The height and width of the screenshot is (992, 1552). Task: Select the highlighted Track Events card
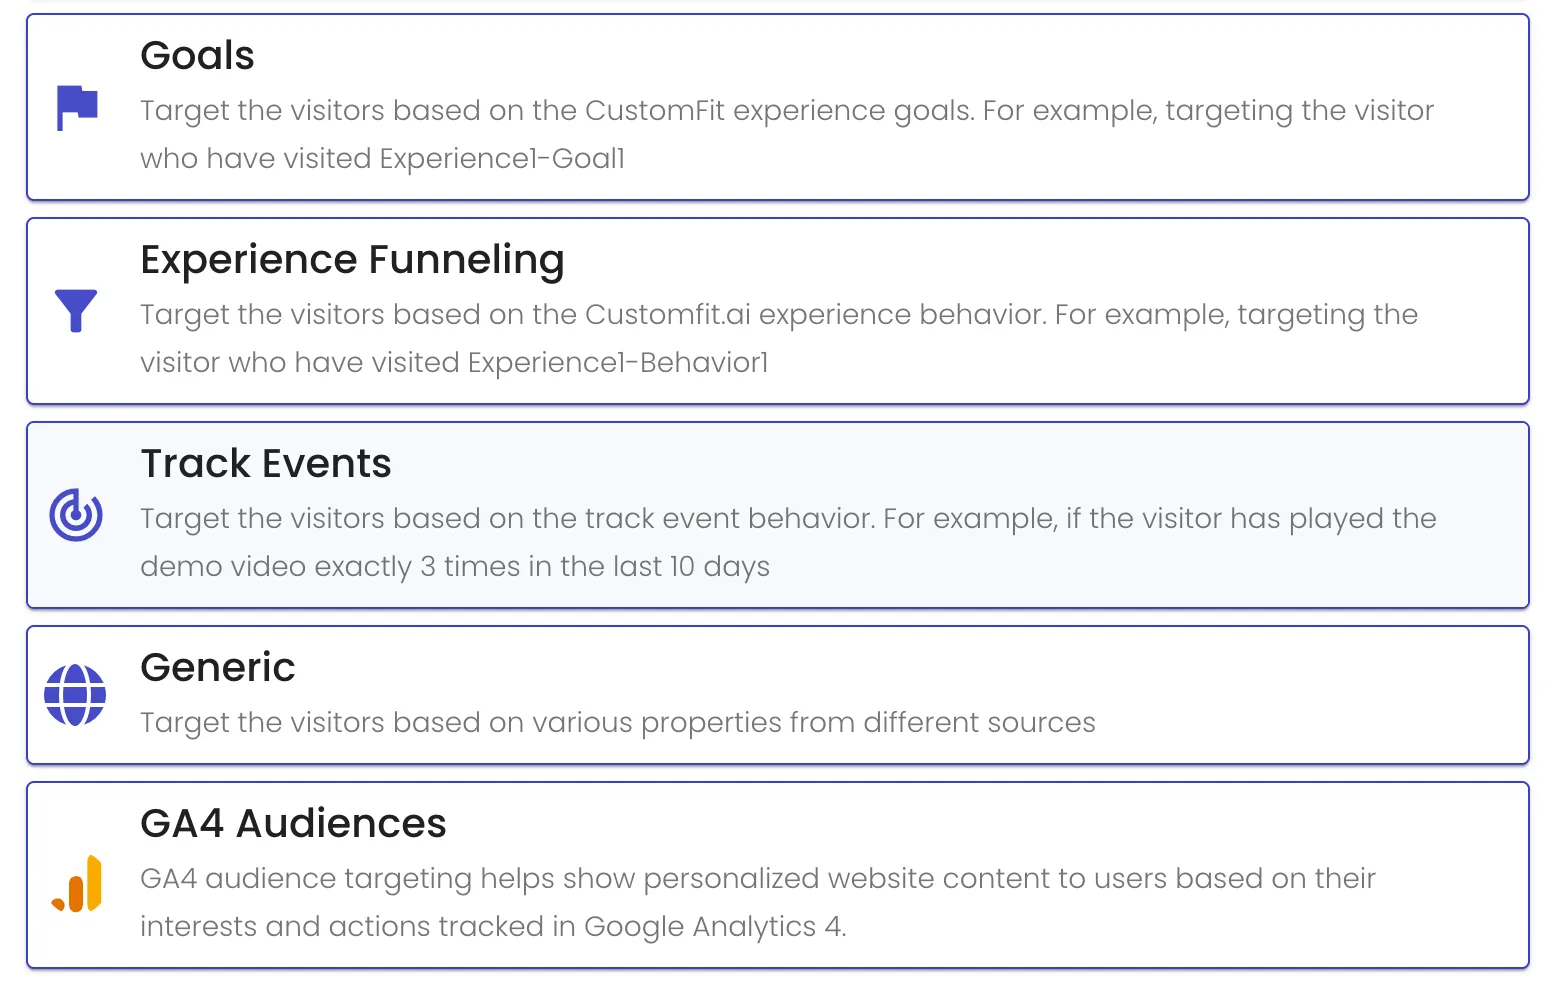[778, 515]
